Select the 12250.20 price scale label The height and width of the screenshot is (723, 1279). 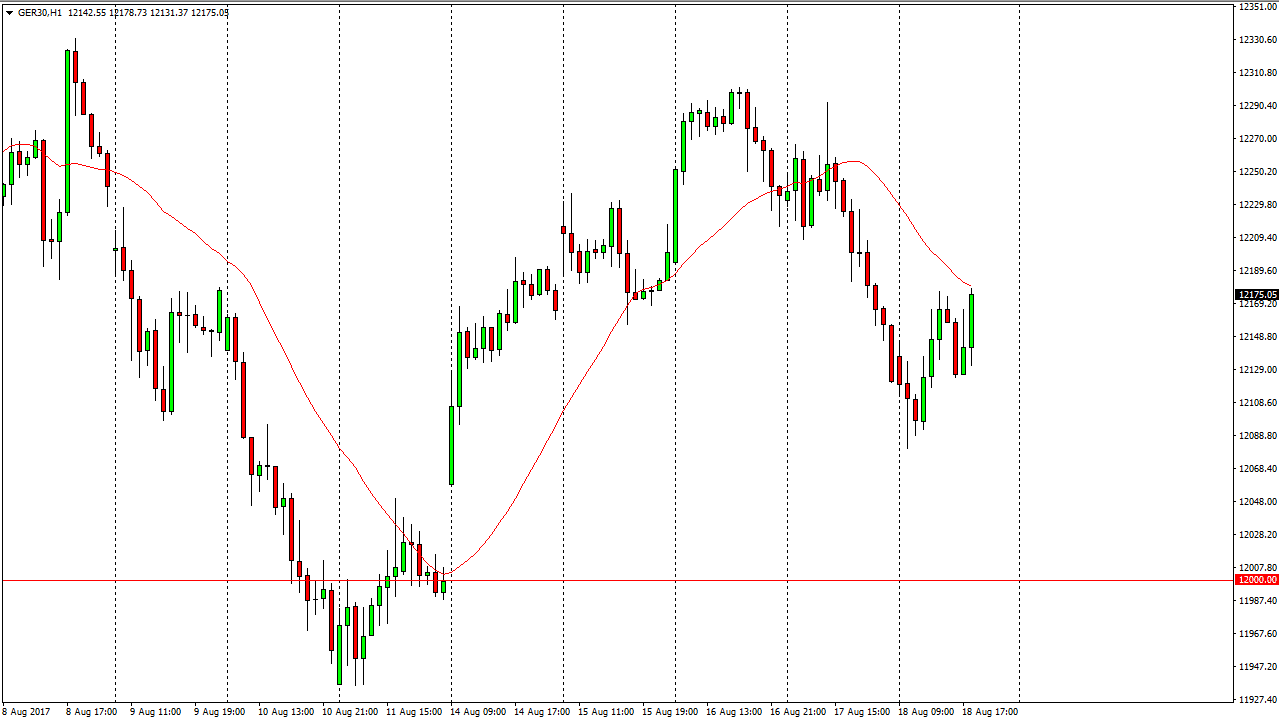click(1257, 172)
